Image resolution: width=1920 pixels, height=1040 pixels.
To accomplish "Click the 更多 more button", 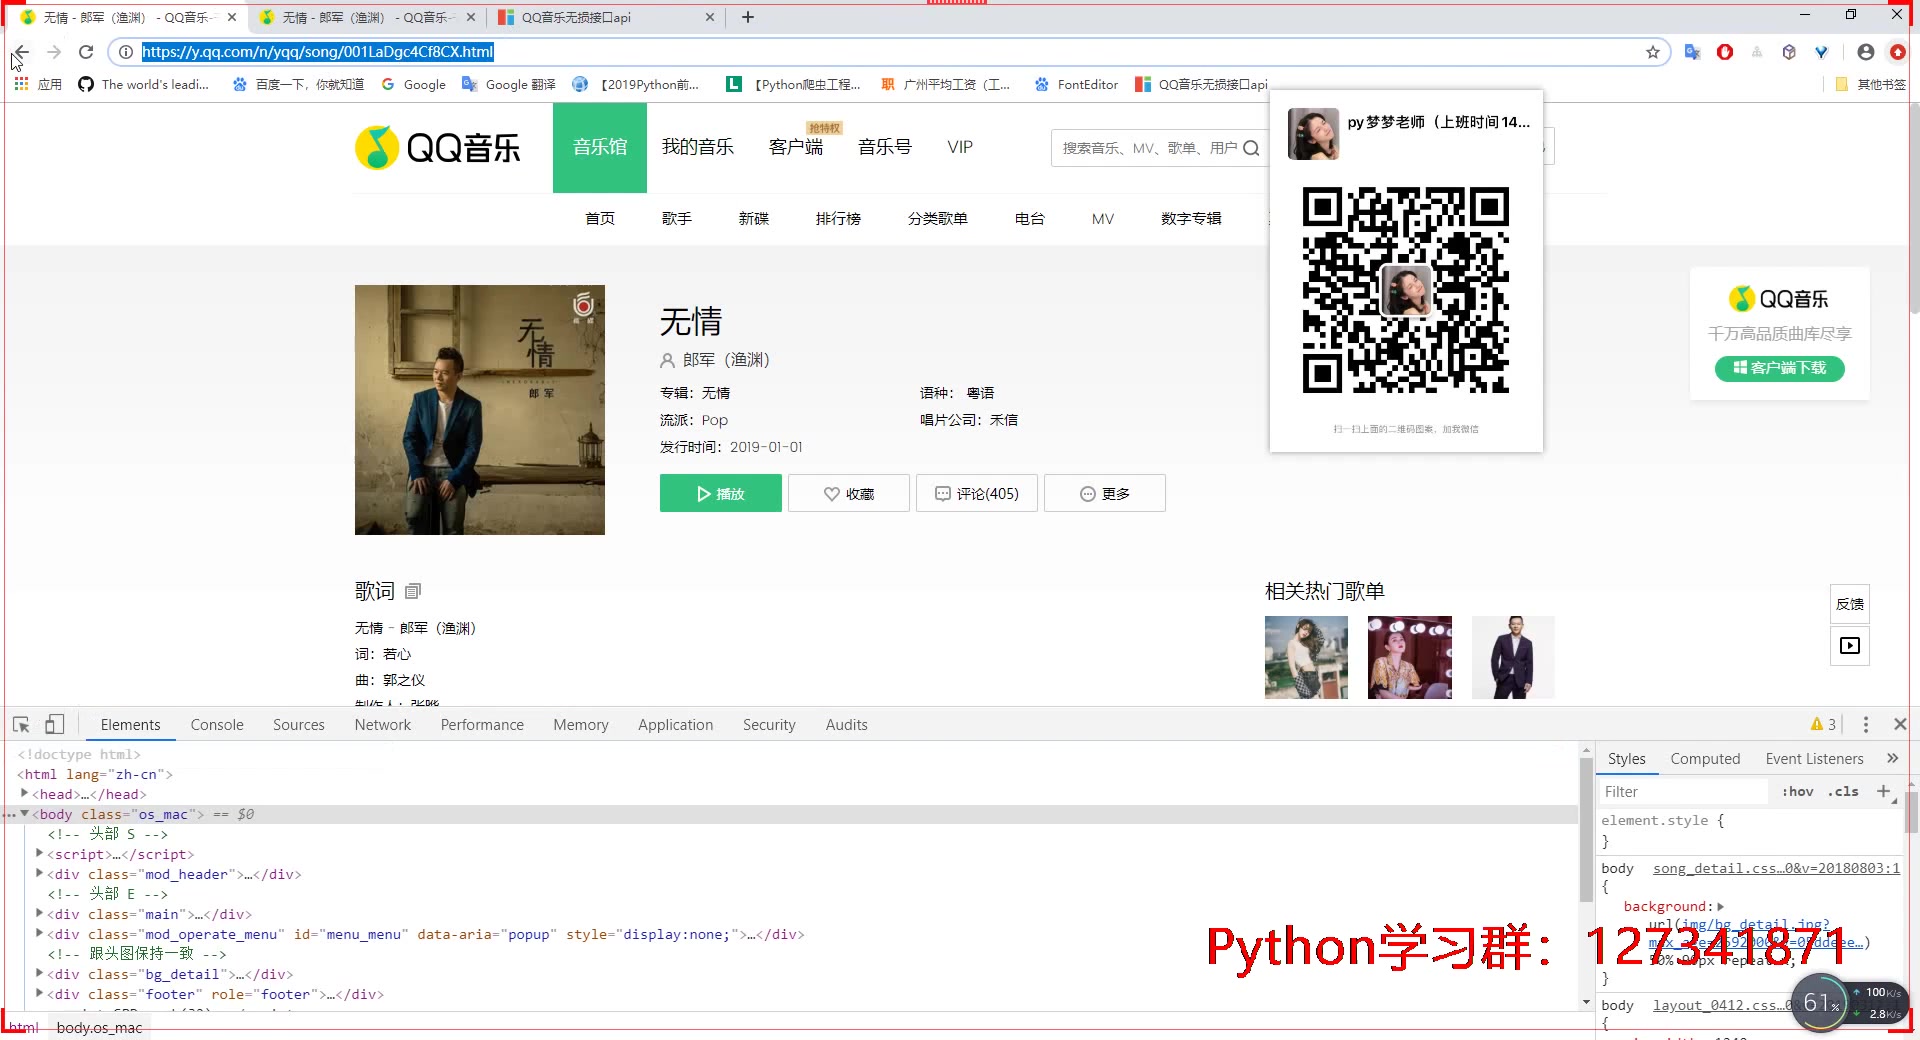I will click(1105, 493).
